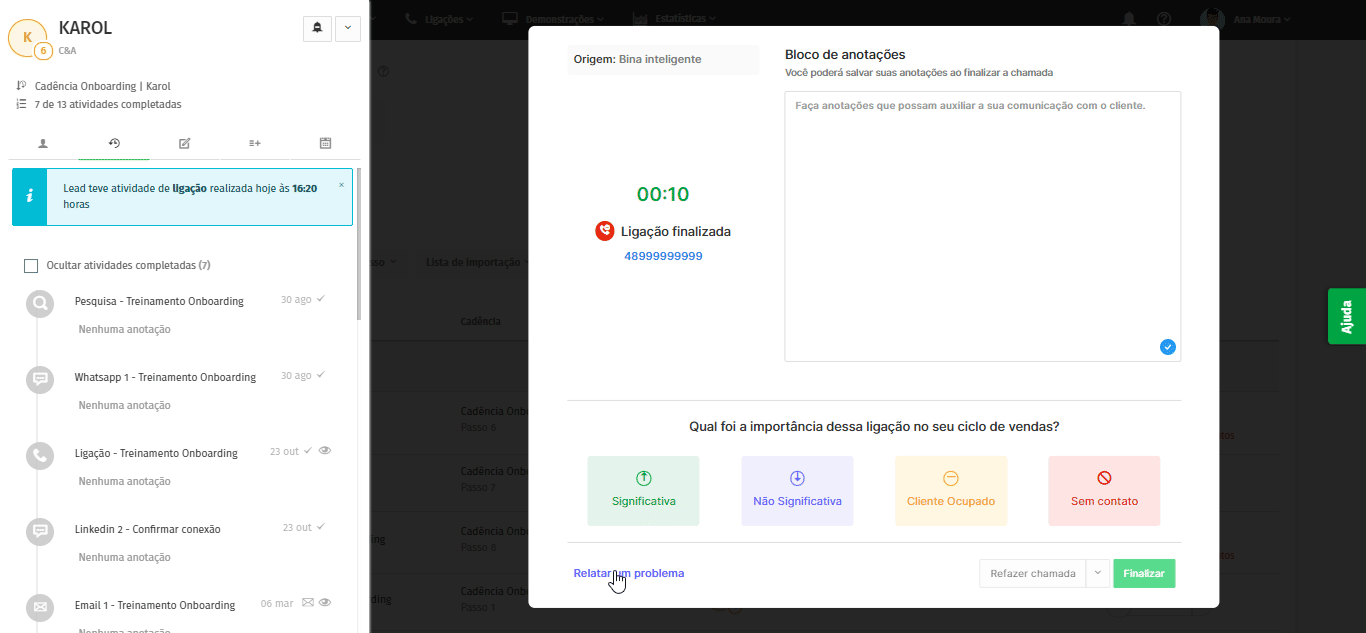The height and width of the screenshot is (633, 1366).
Task: Click the dialed phone number 48999999999
Action: click(663, 256)
